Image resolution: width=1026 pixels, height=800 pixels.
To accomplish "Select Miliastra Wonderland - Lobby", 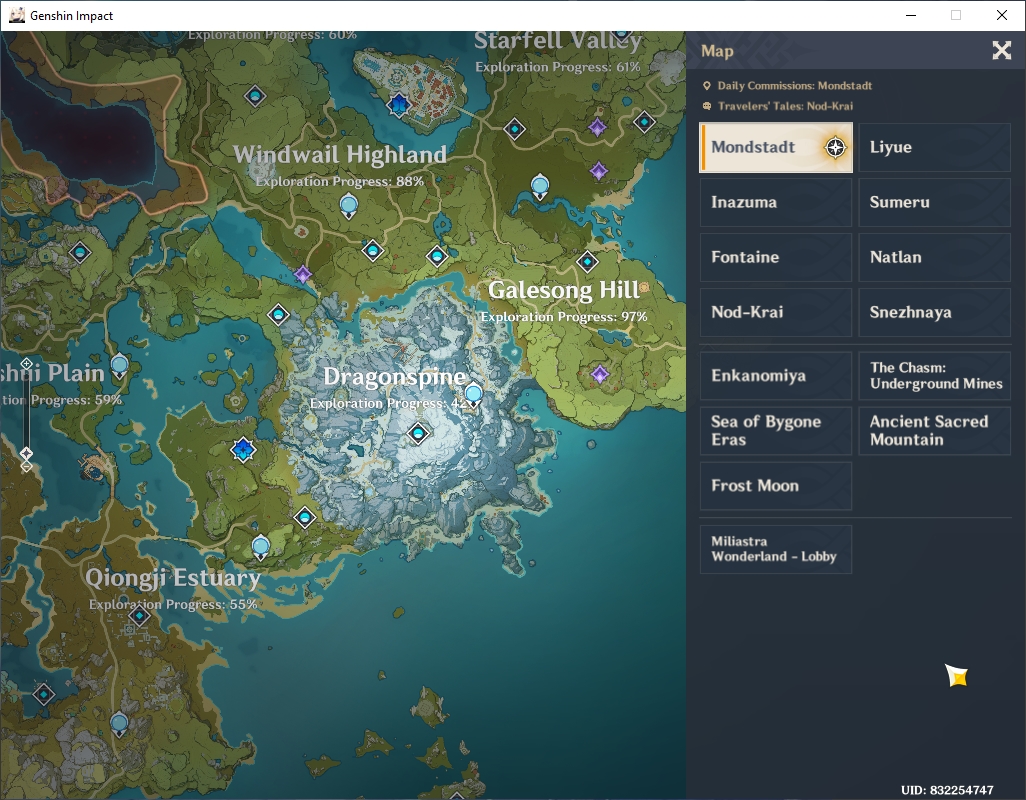I will point(776,549).
